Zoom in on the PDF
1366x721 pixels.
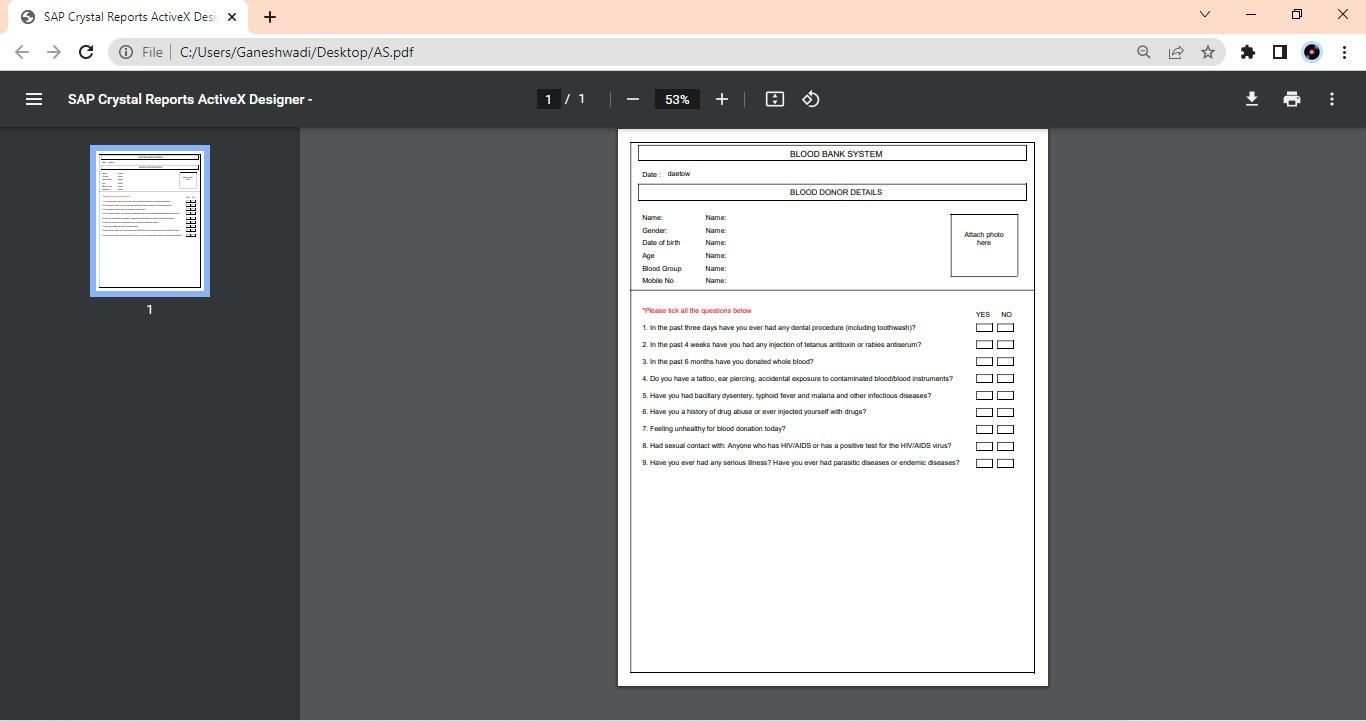[722, 99]
